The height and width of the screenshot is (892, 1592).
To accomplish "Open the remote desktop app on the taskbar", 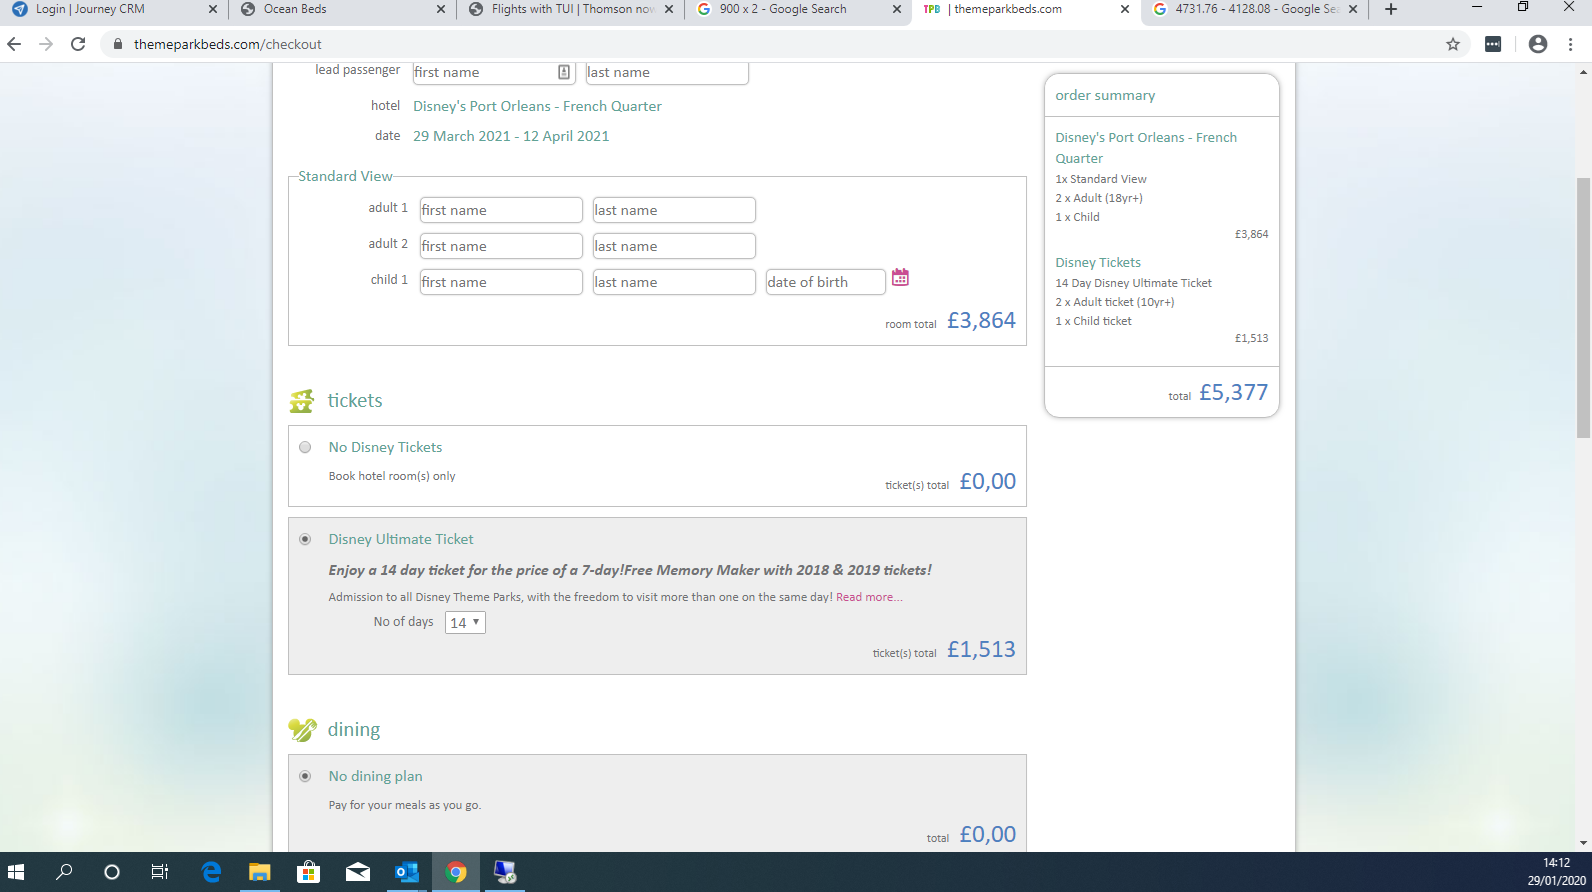I will click(x=505, y=872).
